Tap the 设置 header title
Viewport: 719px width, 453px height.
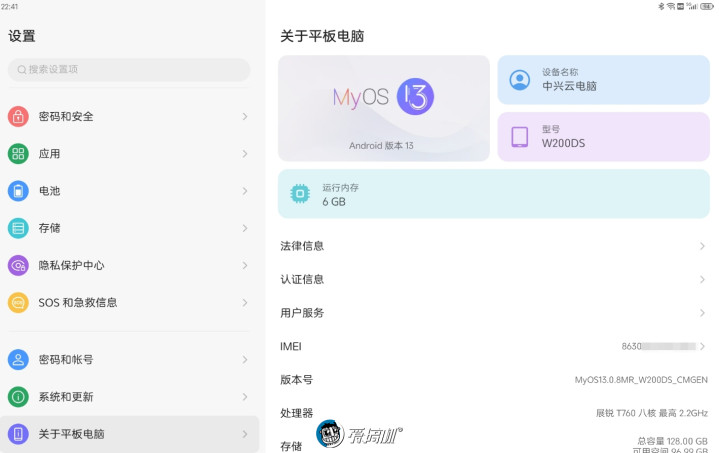pos(22,36)
